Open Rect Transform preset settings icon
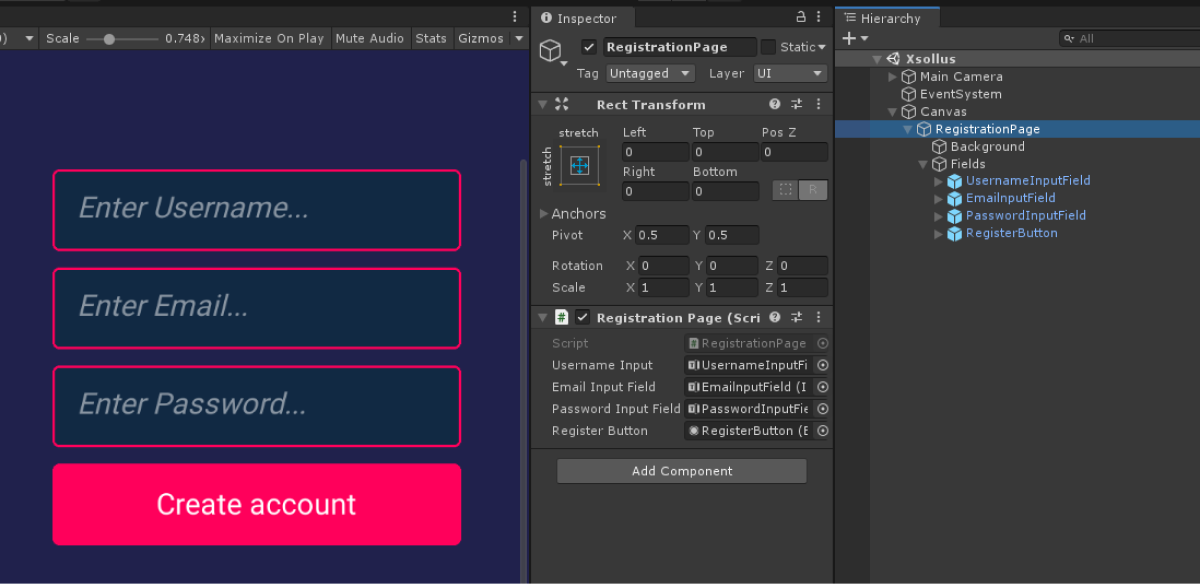Image resolution: width=1200 pixels, height=584 pixels. pyautogui.click(x=797, y=104)
